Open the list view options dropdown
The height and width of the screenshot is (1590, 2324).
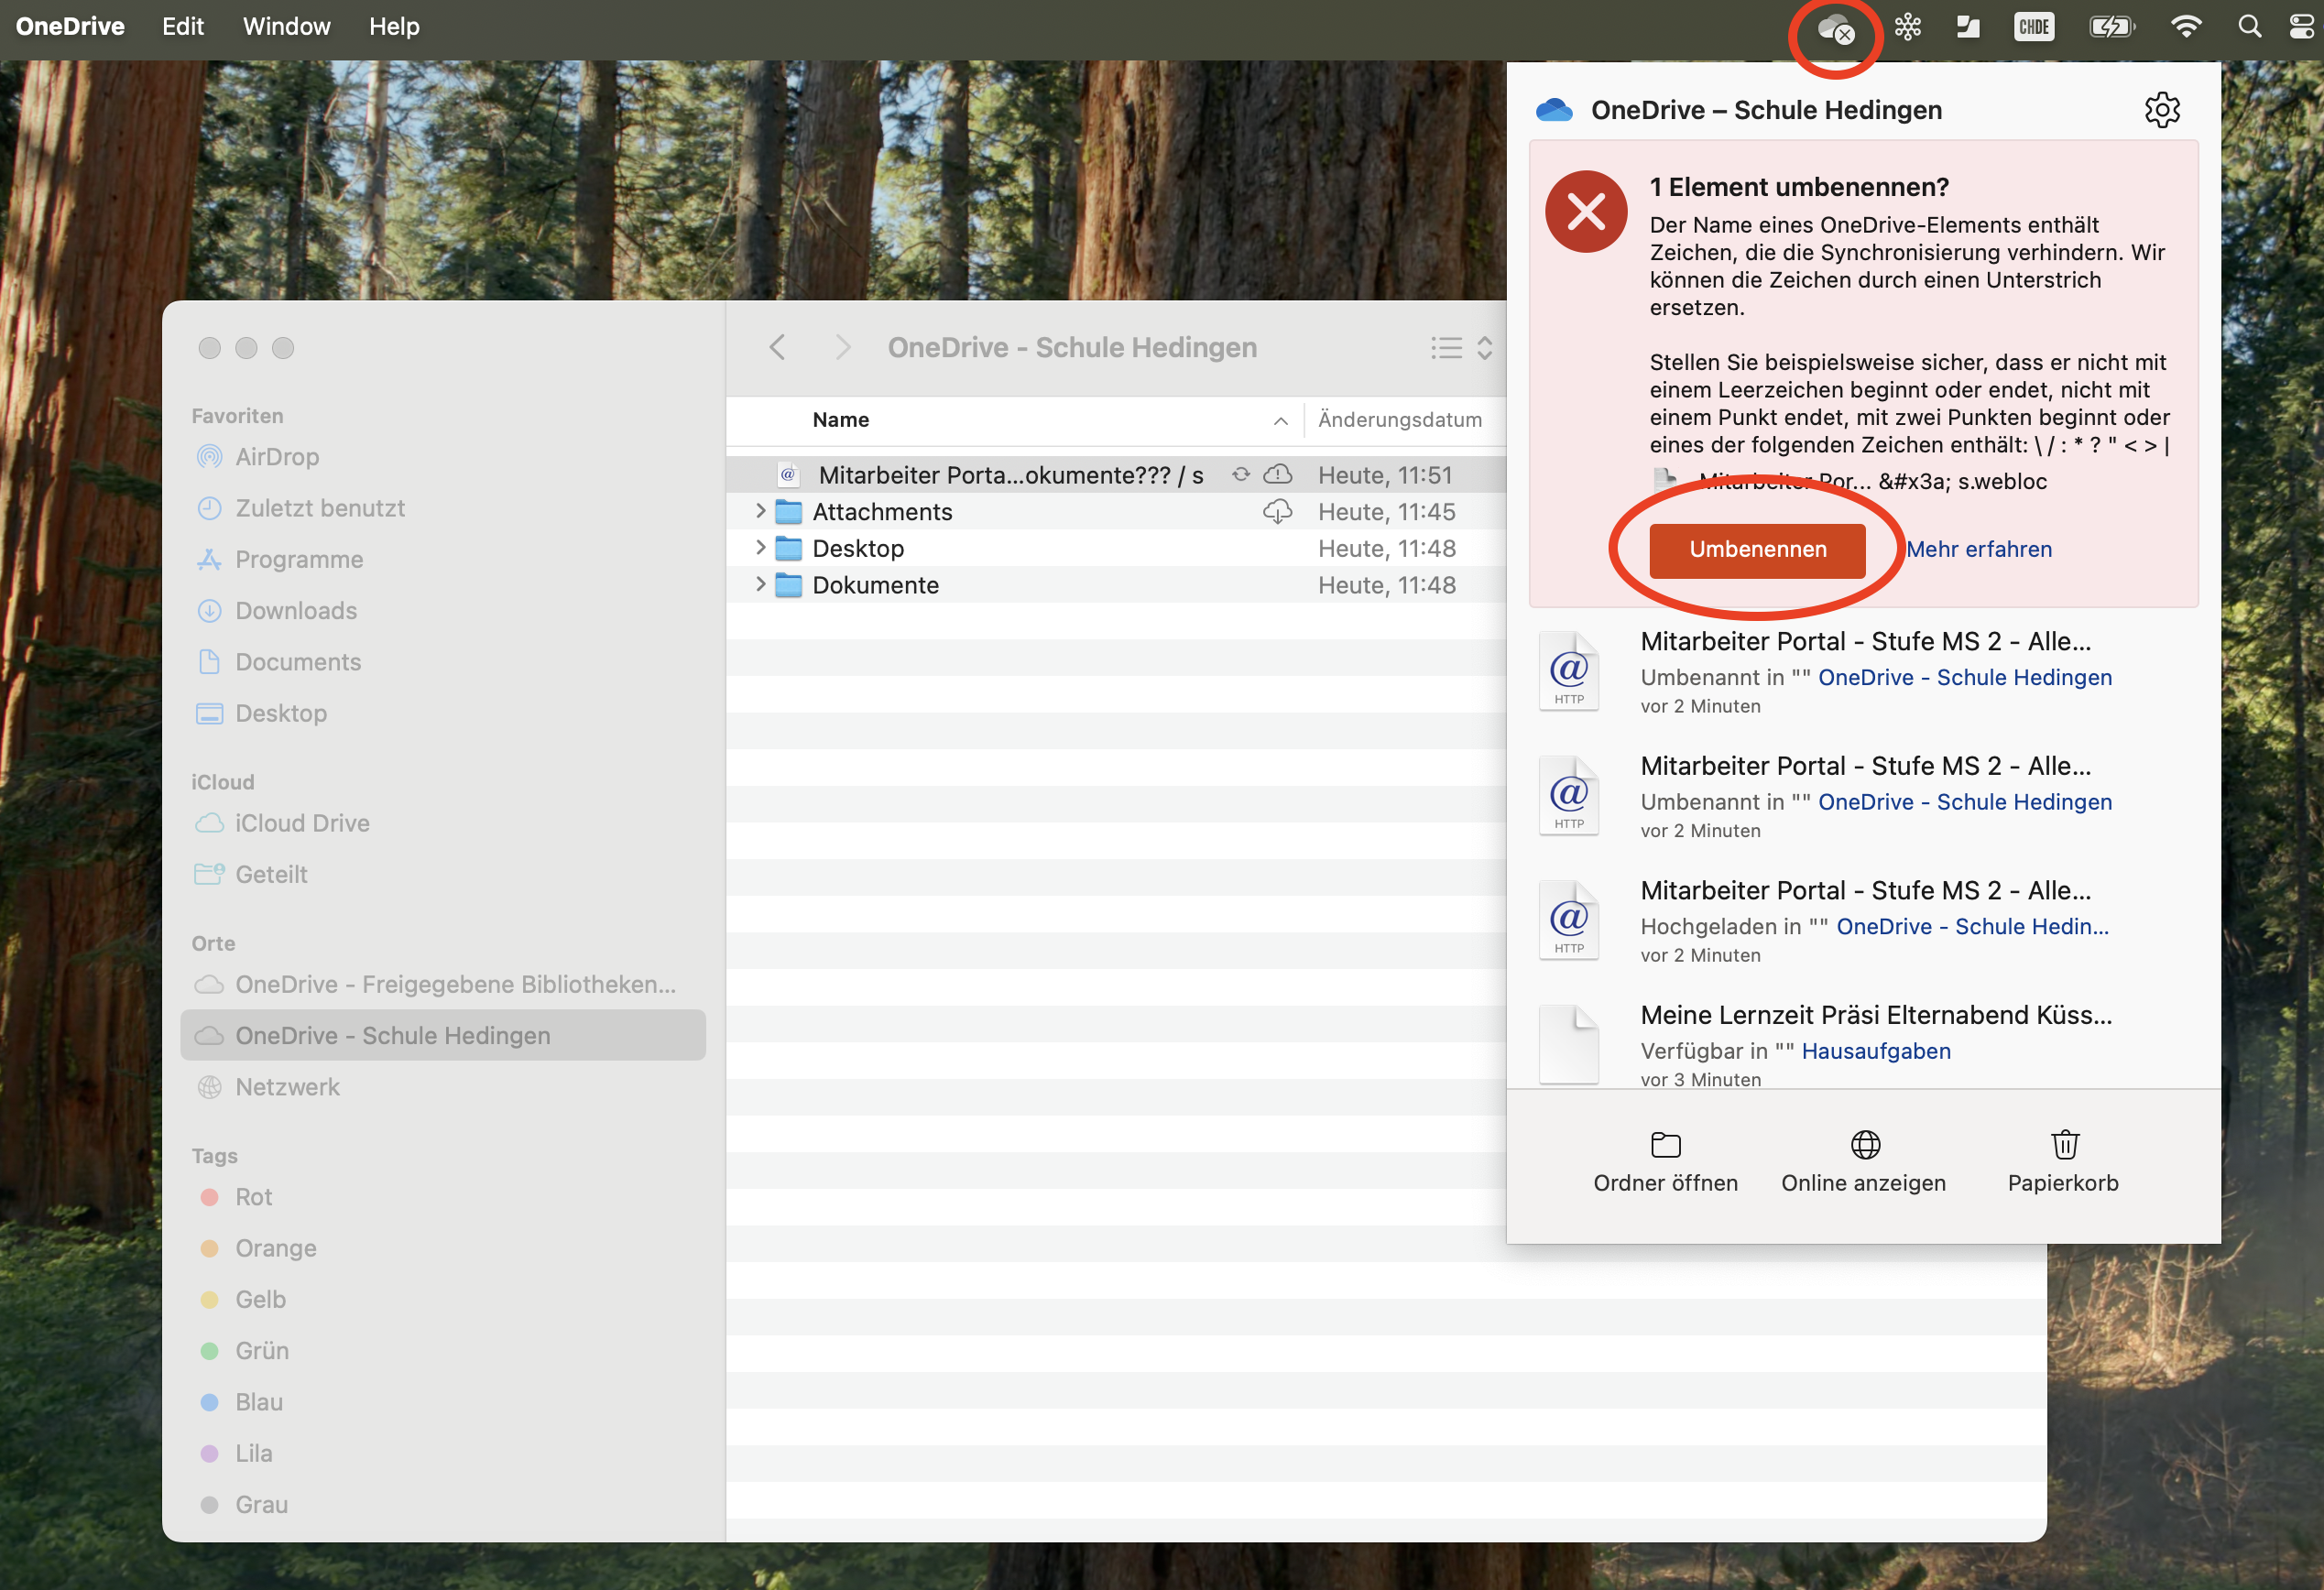pos(1461,347)
